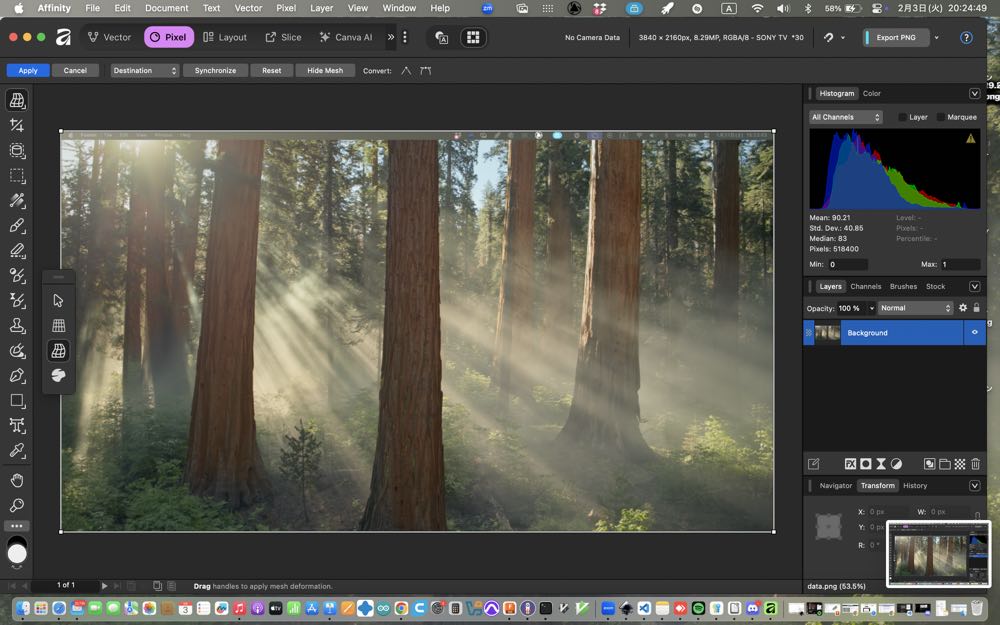Switch to the Channels tab
1000x625 pixels.
pos(865,286)
